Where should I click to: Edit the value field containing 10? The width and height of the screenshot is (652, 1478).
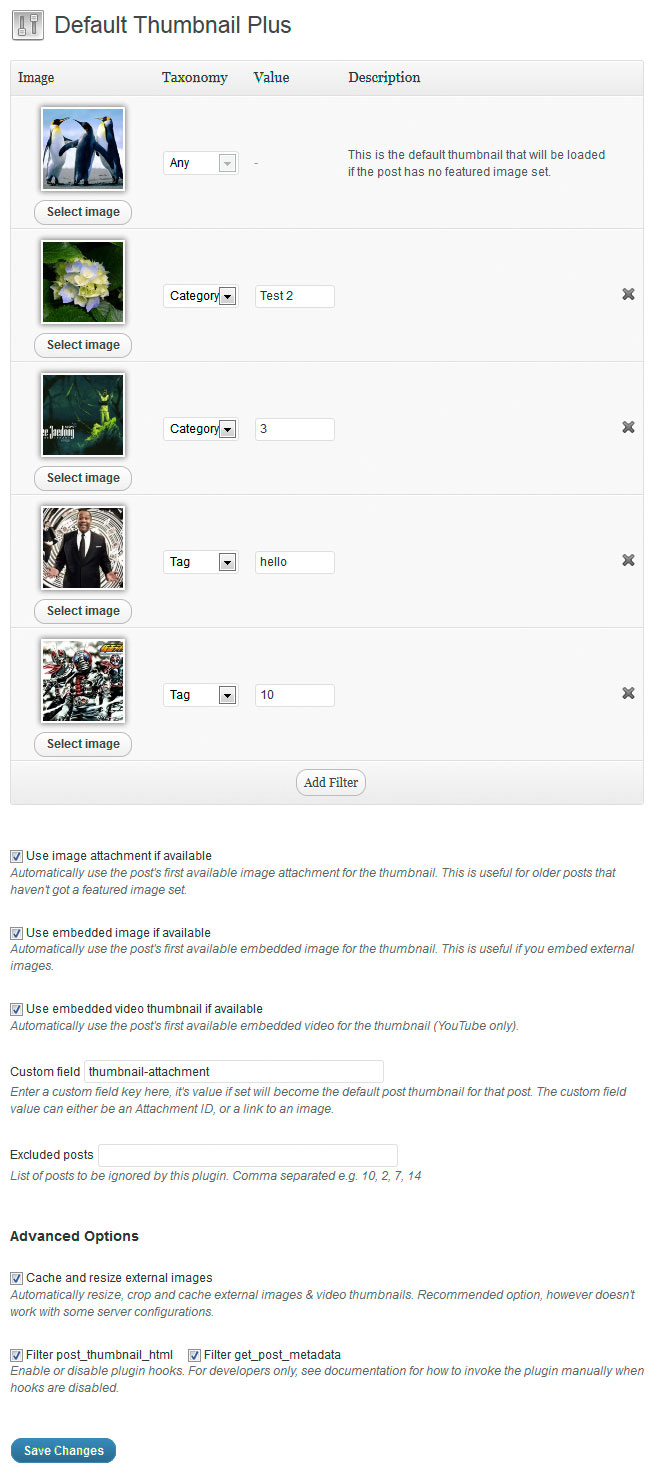(x=295, y=695)
